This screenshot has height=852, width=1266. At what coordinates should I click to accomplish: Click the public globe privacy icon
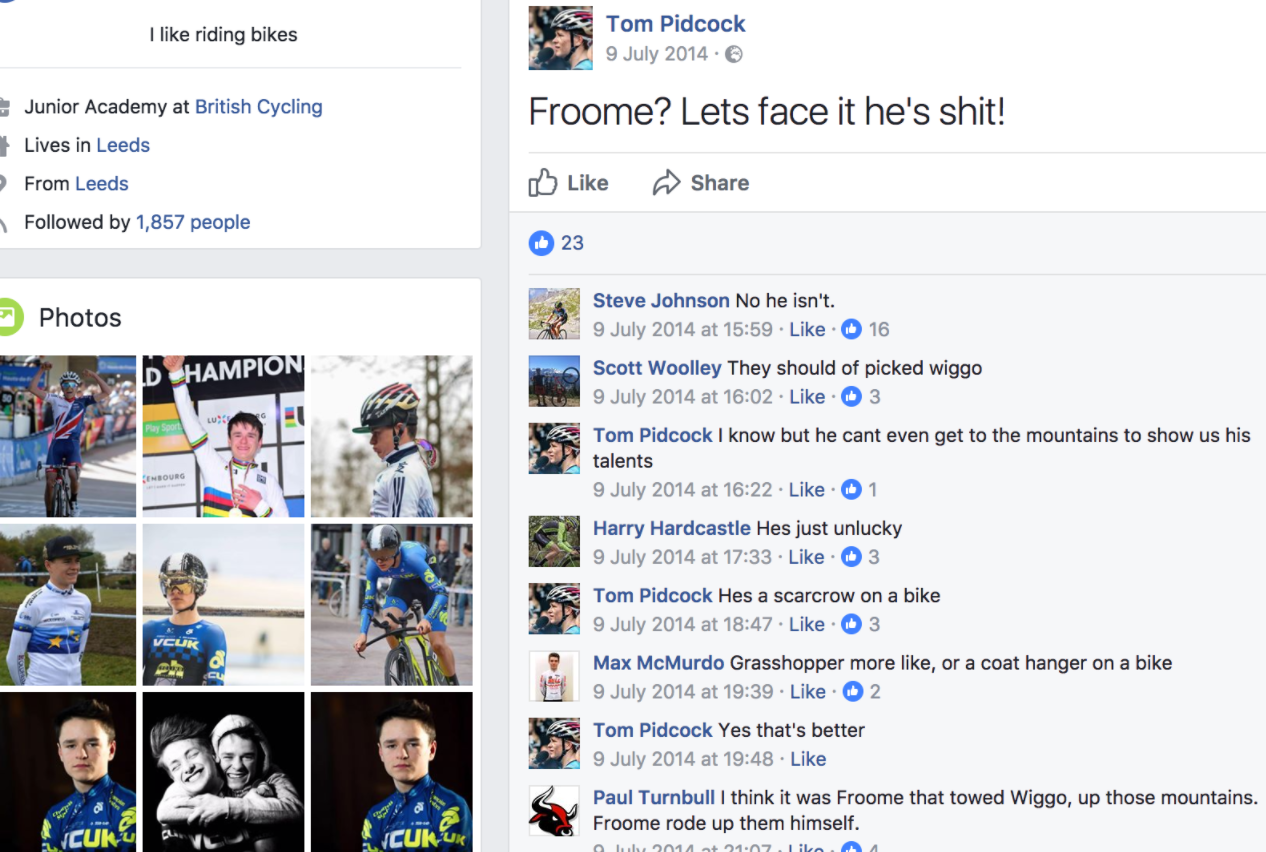pyautogui.click(x=734, y=54)
